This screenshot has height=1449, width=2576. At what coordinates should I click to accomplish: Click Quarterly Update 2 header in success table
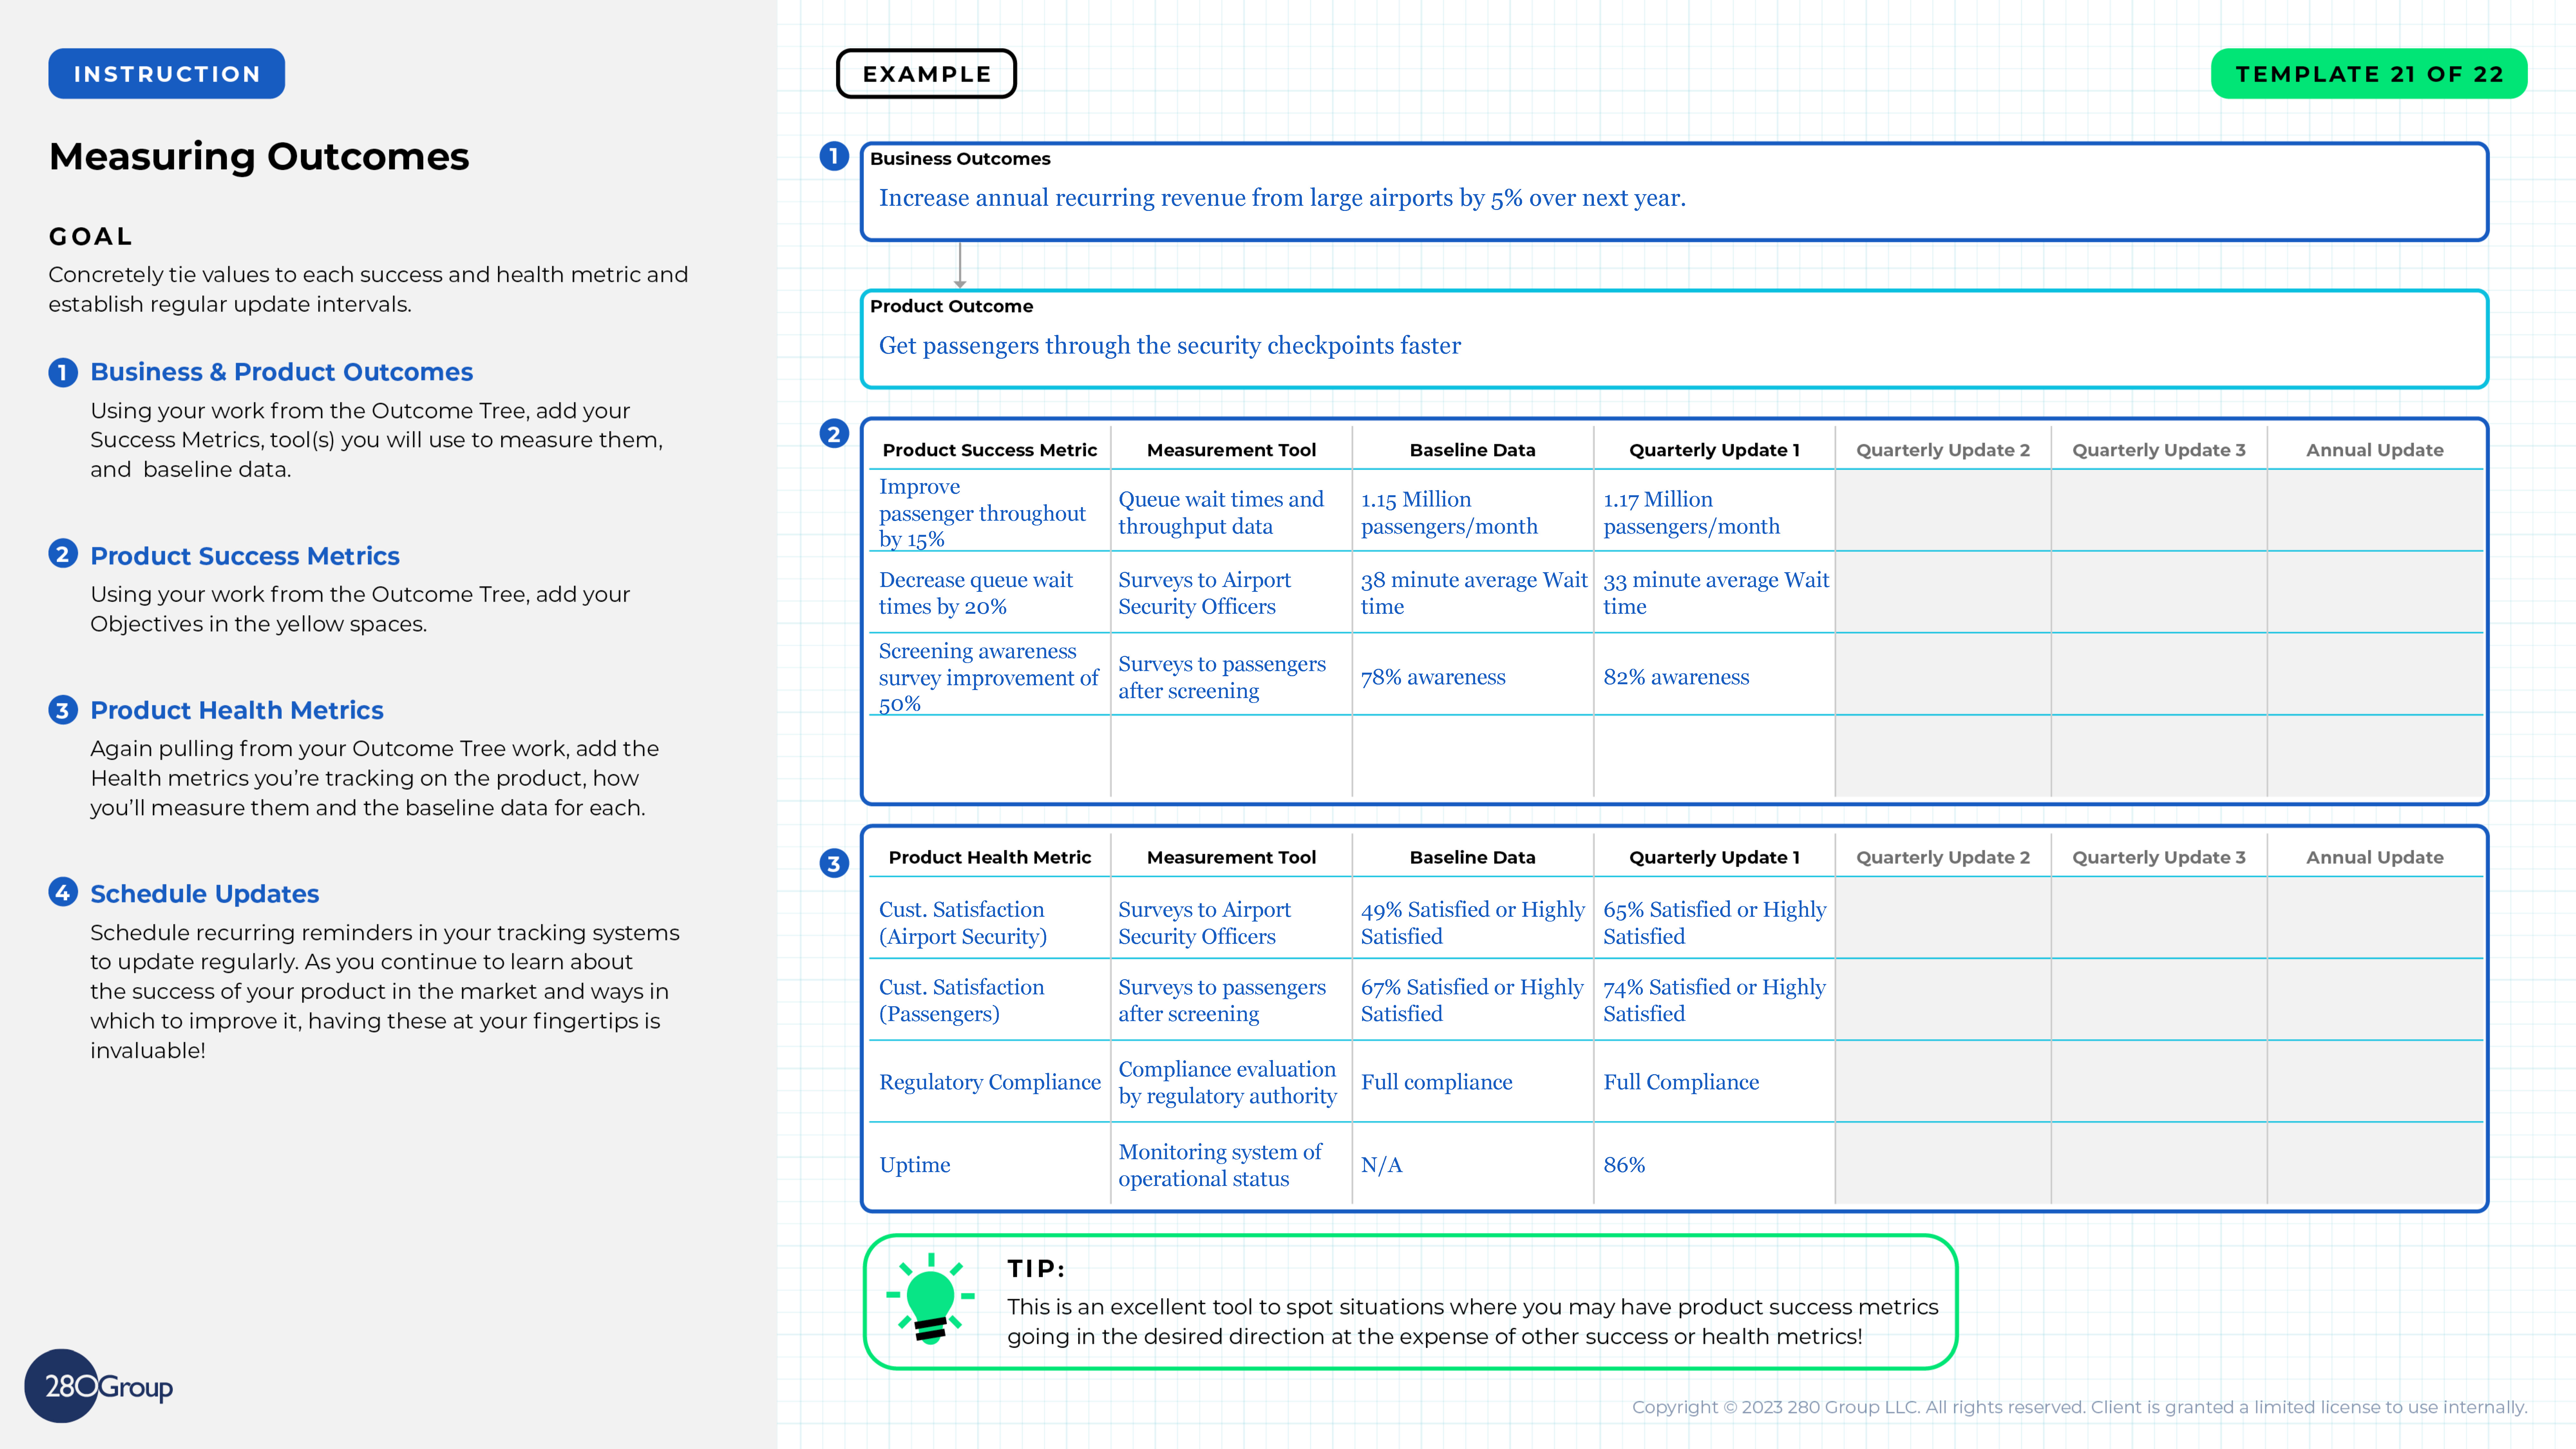point(1943,450)
